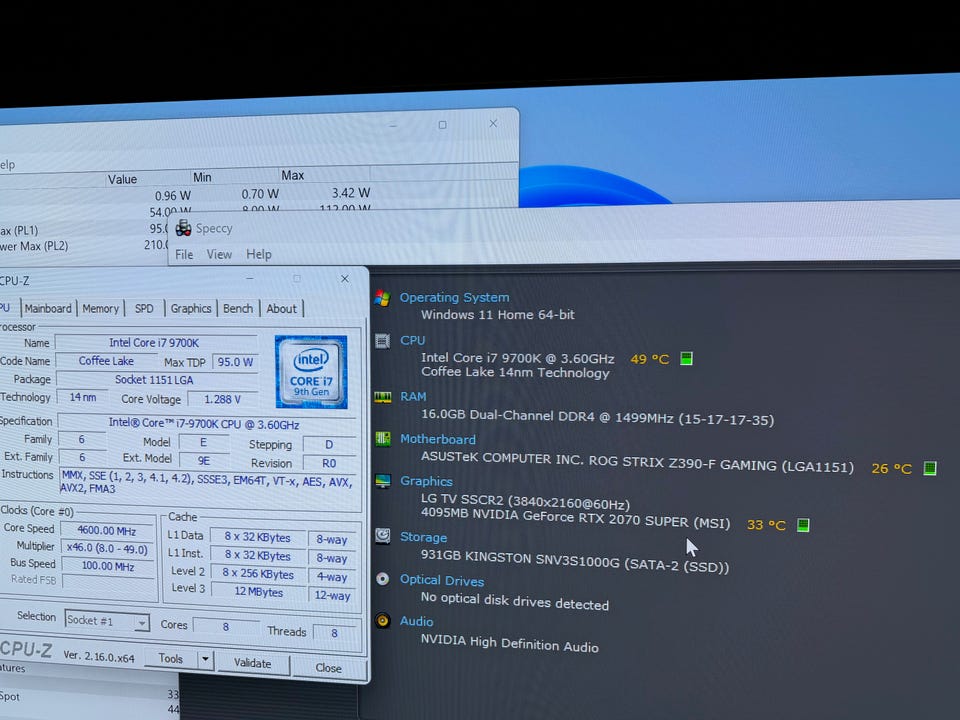Click the Windows 11 Home 64-bit text
Screen dimensions: 960x720
(498, 315)
